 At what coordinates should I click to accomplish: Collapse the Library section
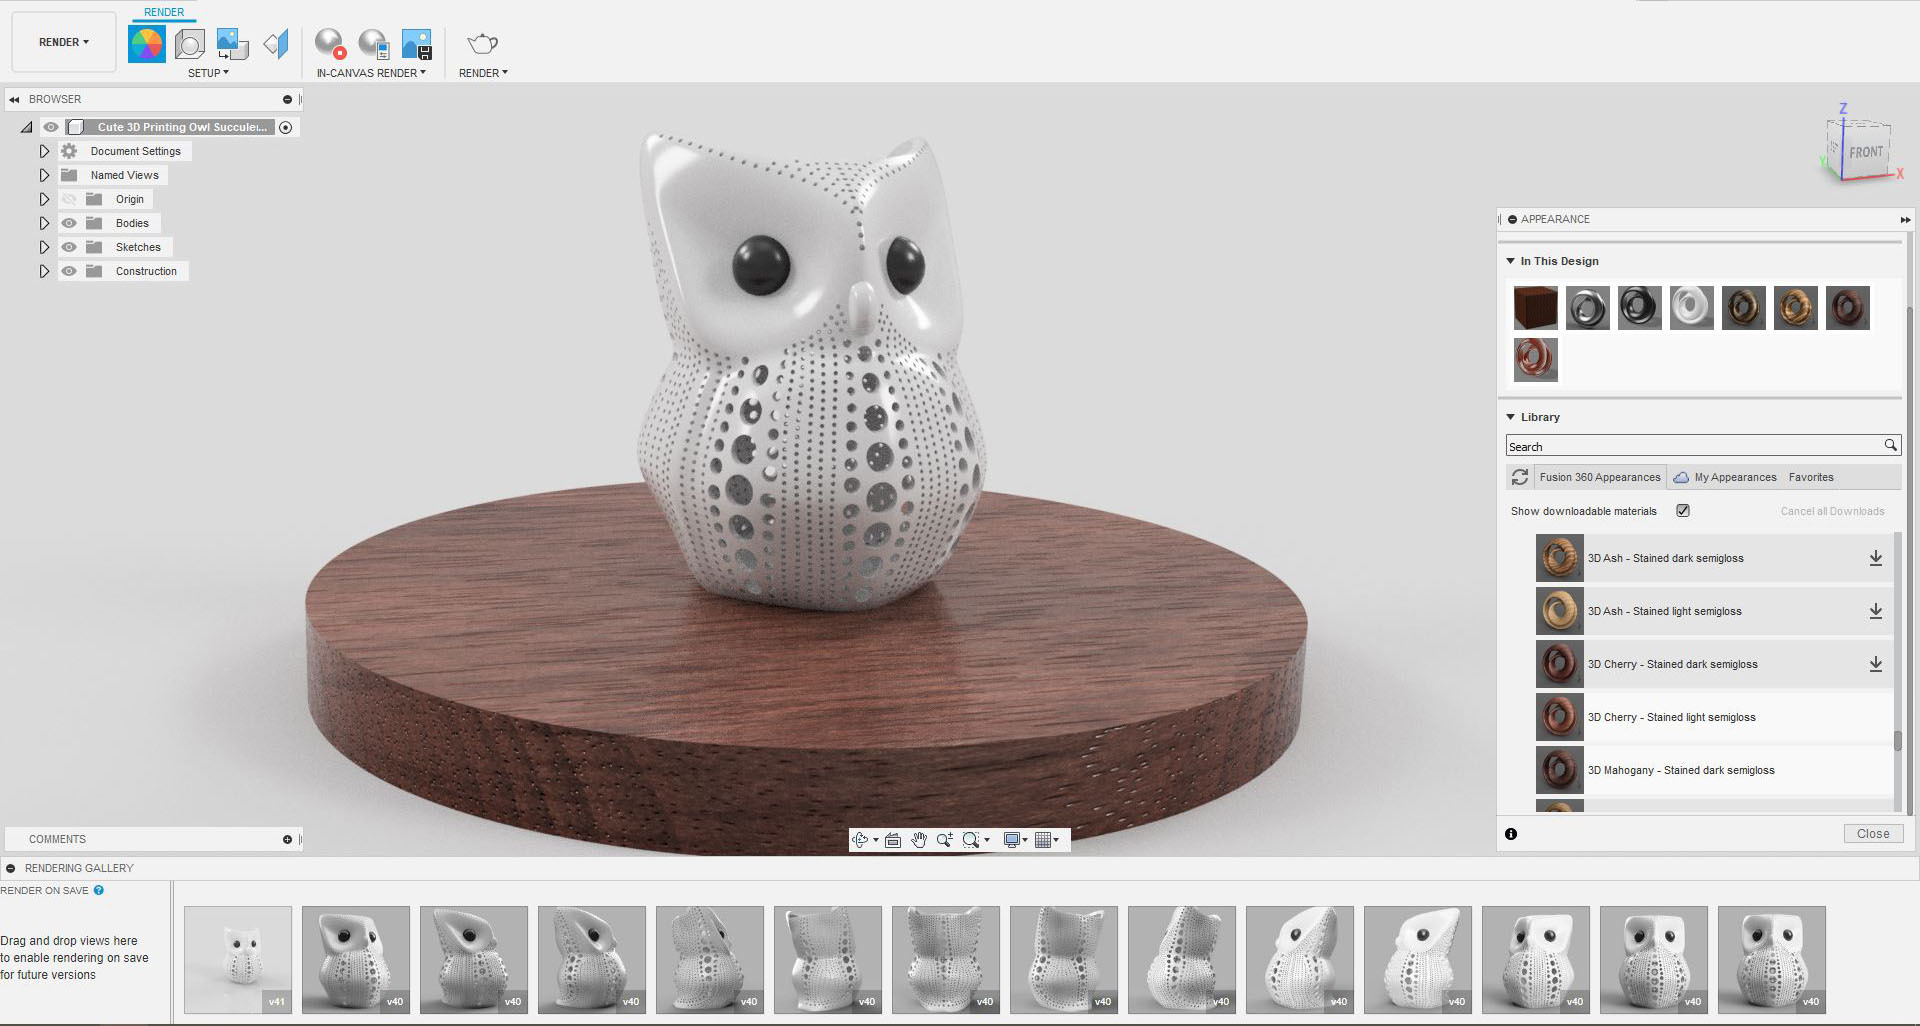1510,417
